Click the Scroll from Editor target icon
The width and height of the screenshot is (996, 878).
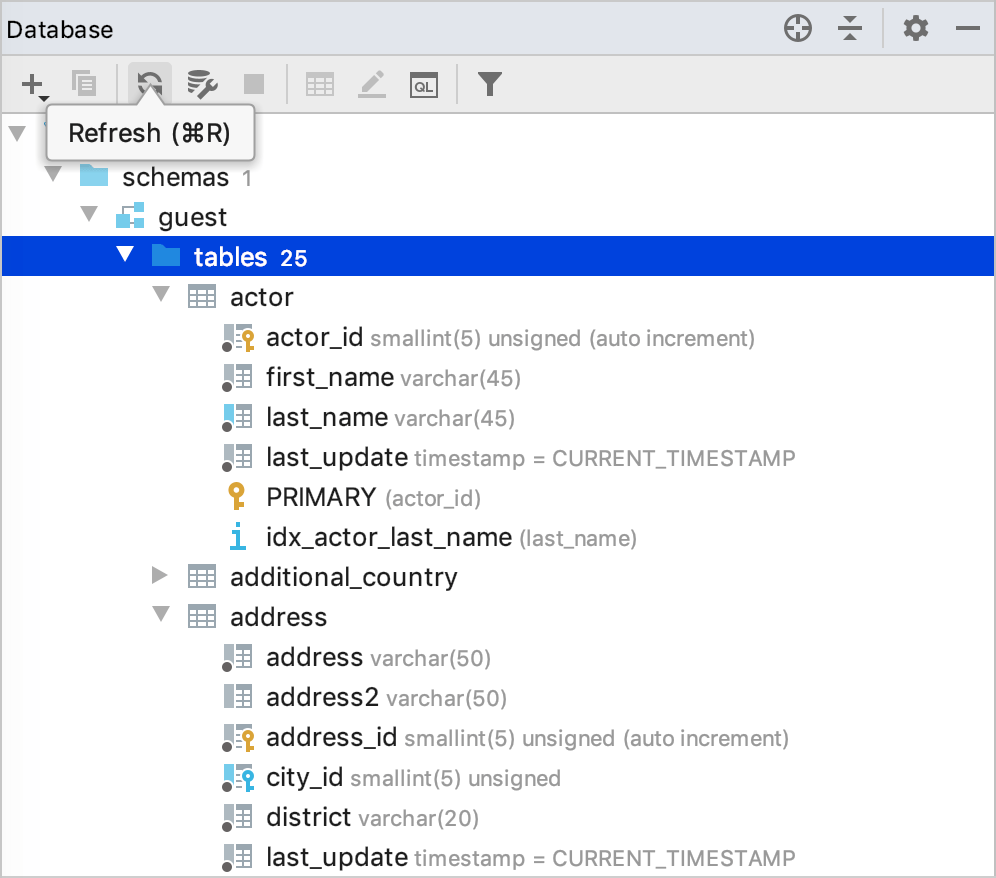pos(798,29)
